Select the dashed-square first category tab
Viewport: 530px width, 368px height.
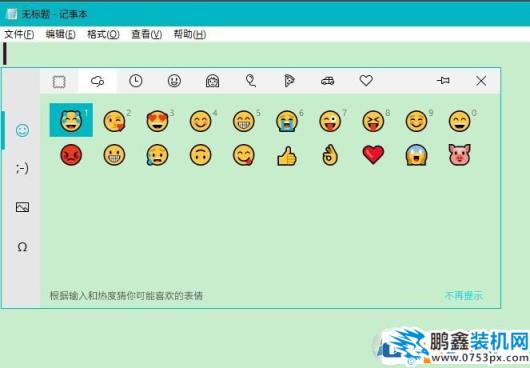(59, 81)
